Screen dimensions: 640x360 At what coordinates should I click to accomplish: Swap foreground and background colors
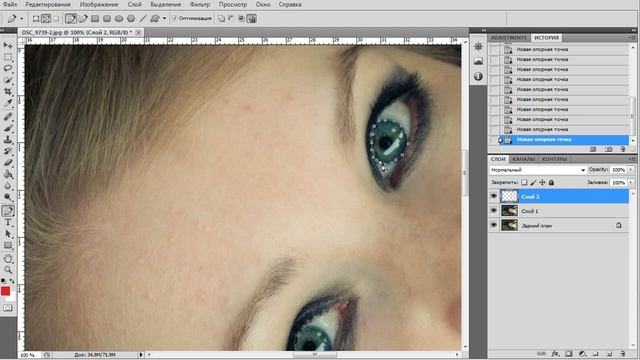(x=12, y=281)
